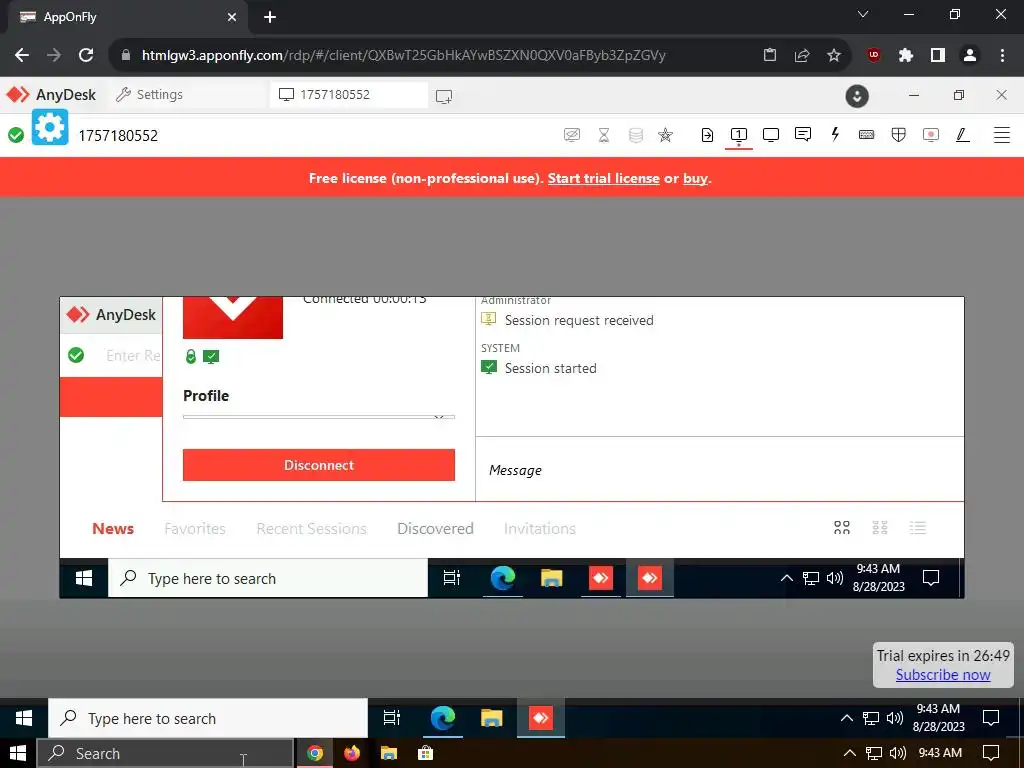
Task: Click the active AnyDesk icon in innermost taskbar
Action: [650, 578]
